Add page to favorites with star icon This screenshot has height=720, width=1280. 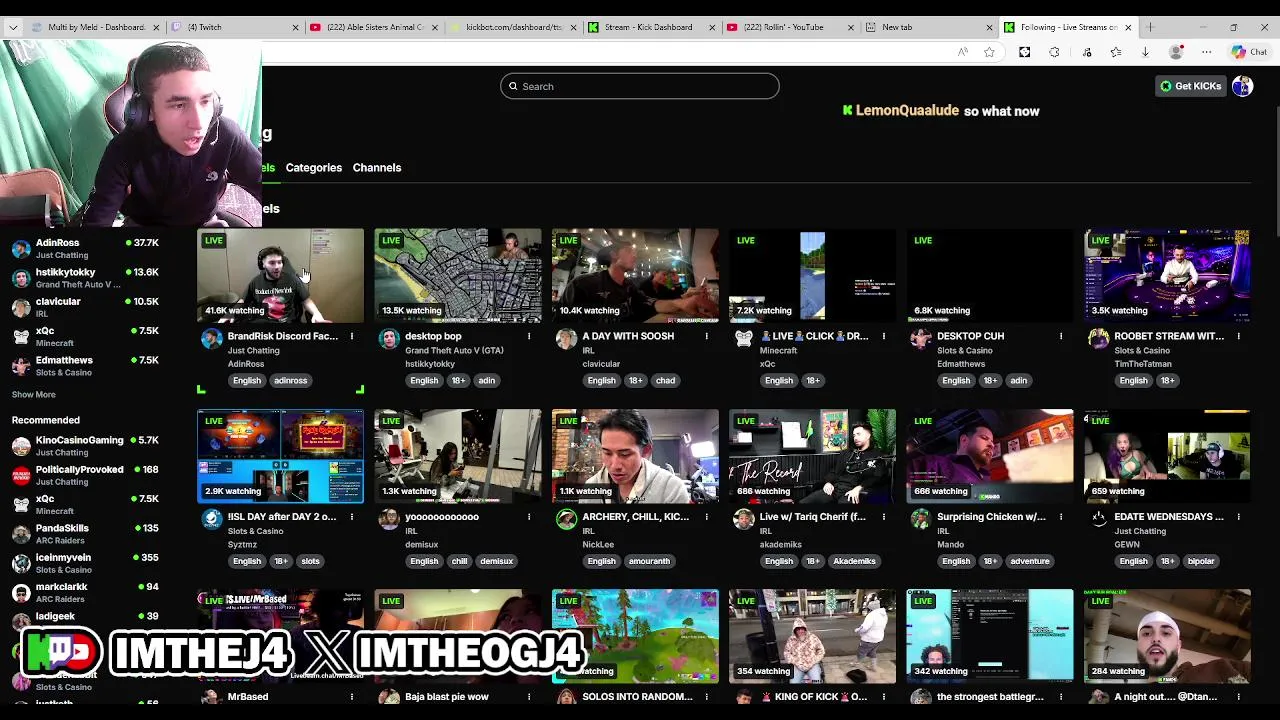tap(989, 52)
